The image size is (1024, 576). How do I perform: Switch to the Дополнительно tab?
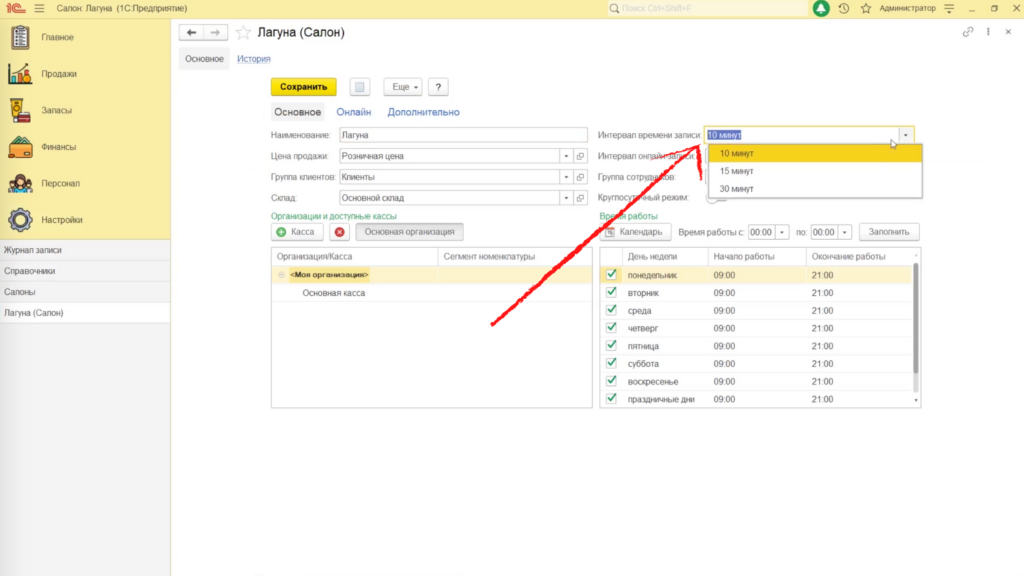coord(423,112)
